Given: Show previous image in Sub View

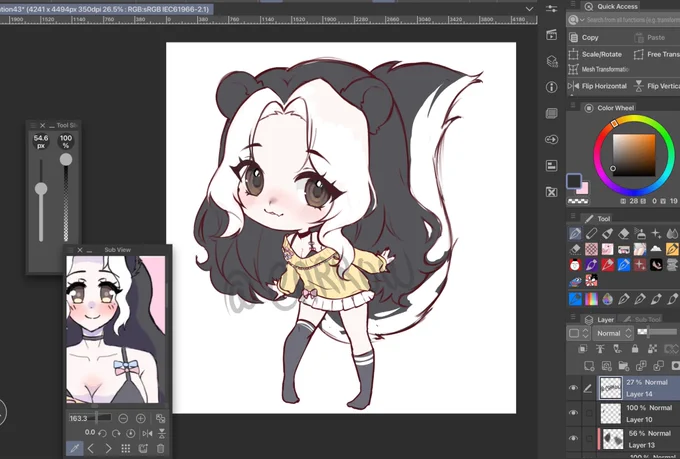Looking at the screenshot, I should pyautogui.click(x=91, y=449).
